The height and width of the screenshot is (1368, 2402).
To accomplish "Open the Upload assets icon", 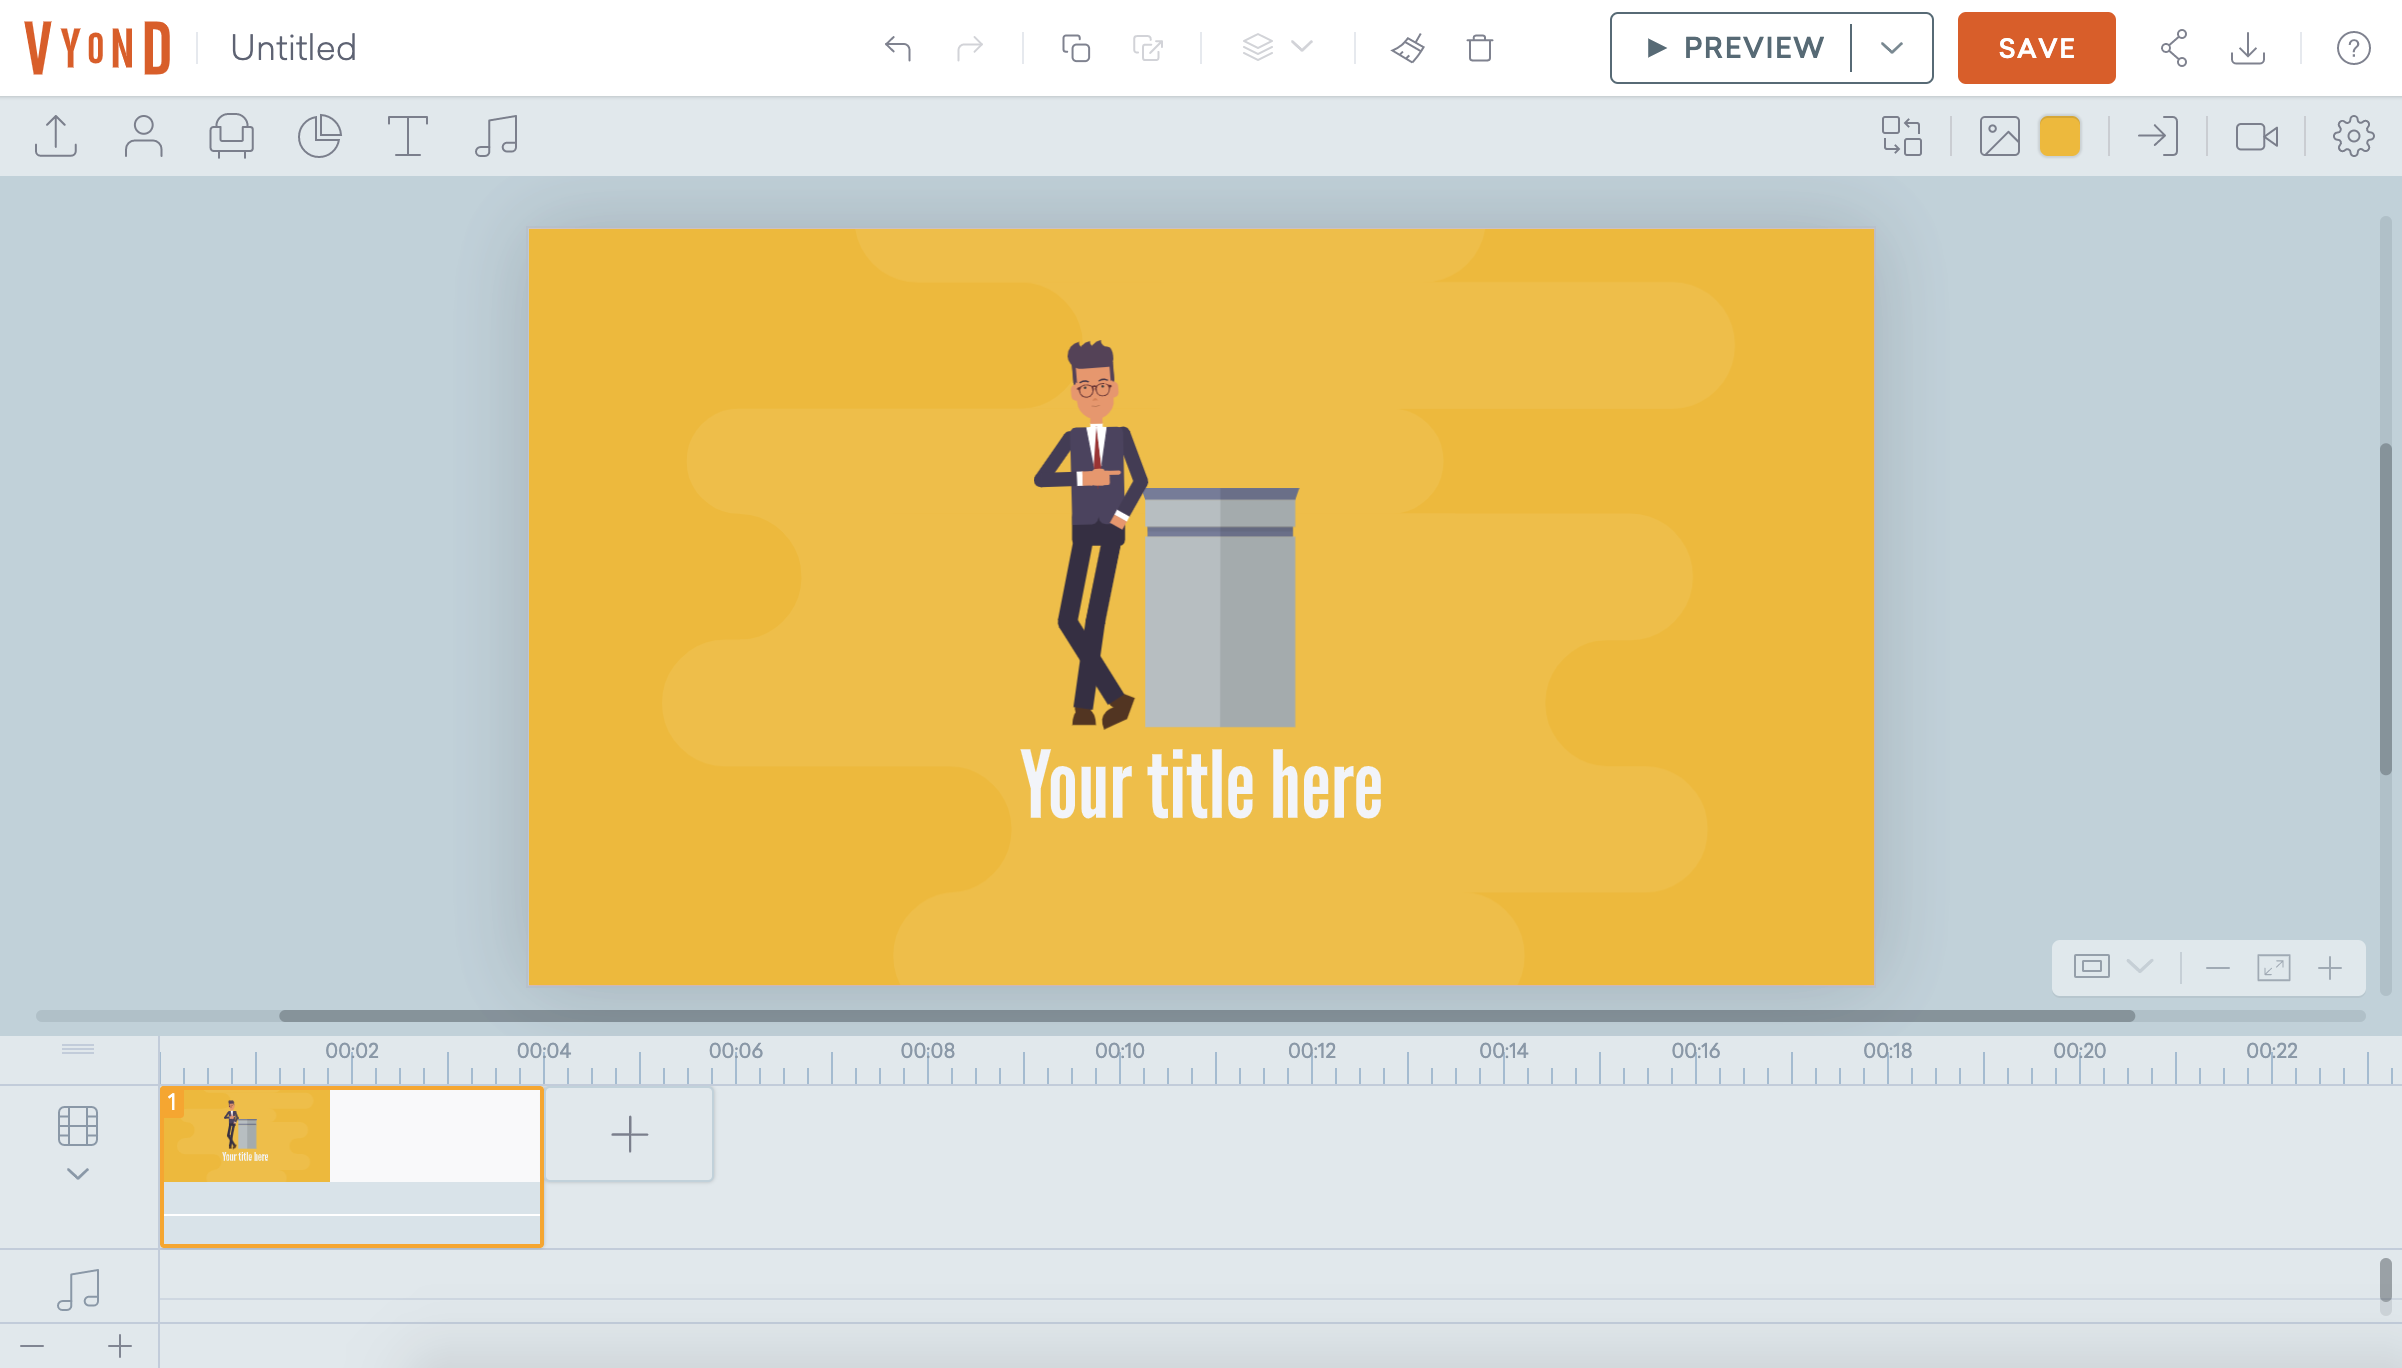I will pos(56,136).
